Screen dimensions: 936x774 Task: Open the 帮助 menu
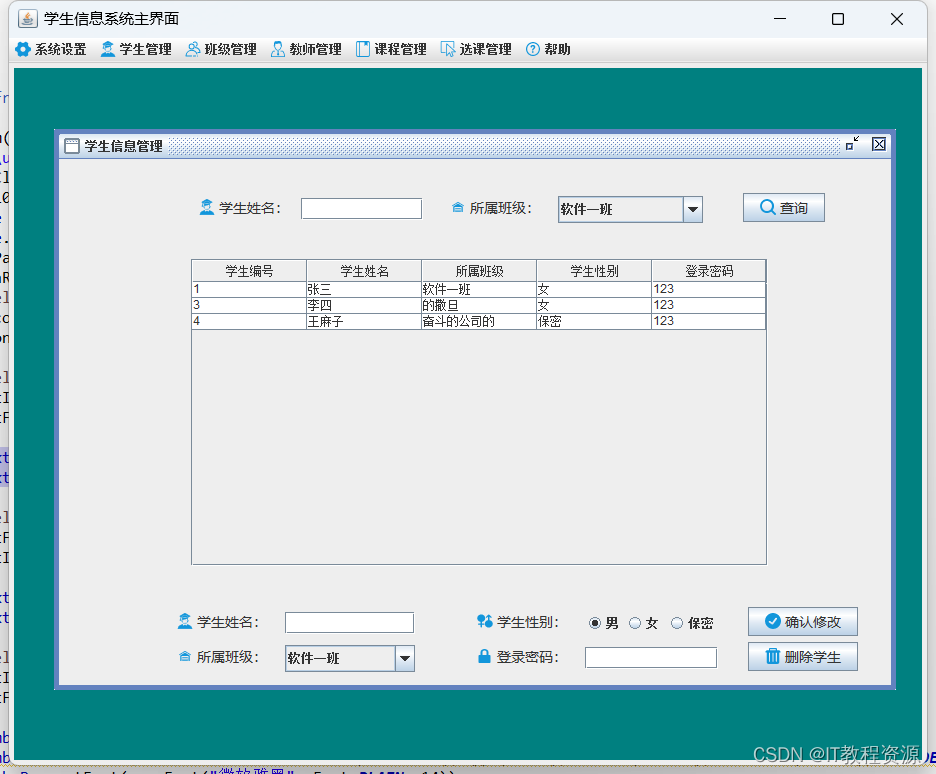point(548,49)
